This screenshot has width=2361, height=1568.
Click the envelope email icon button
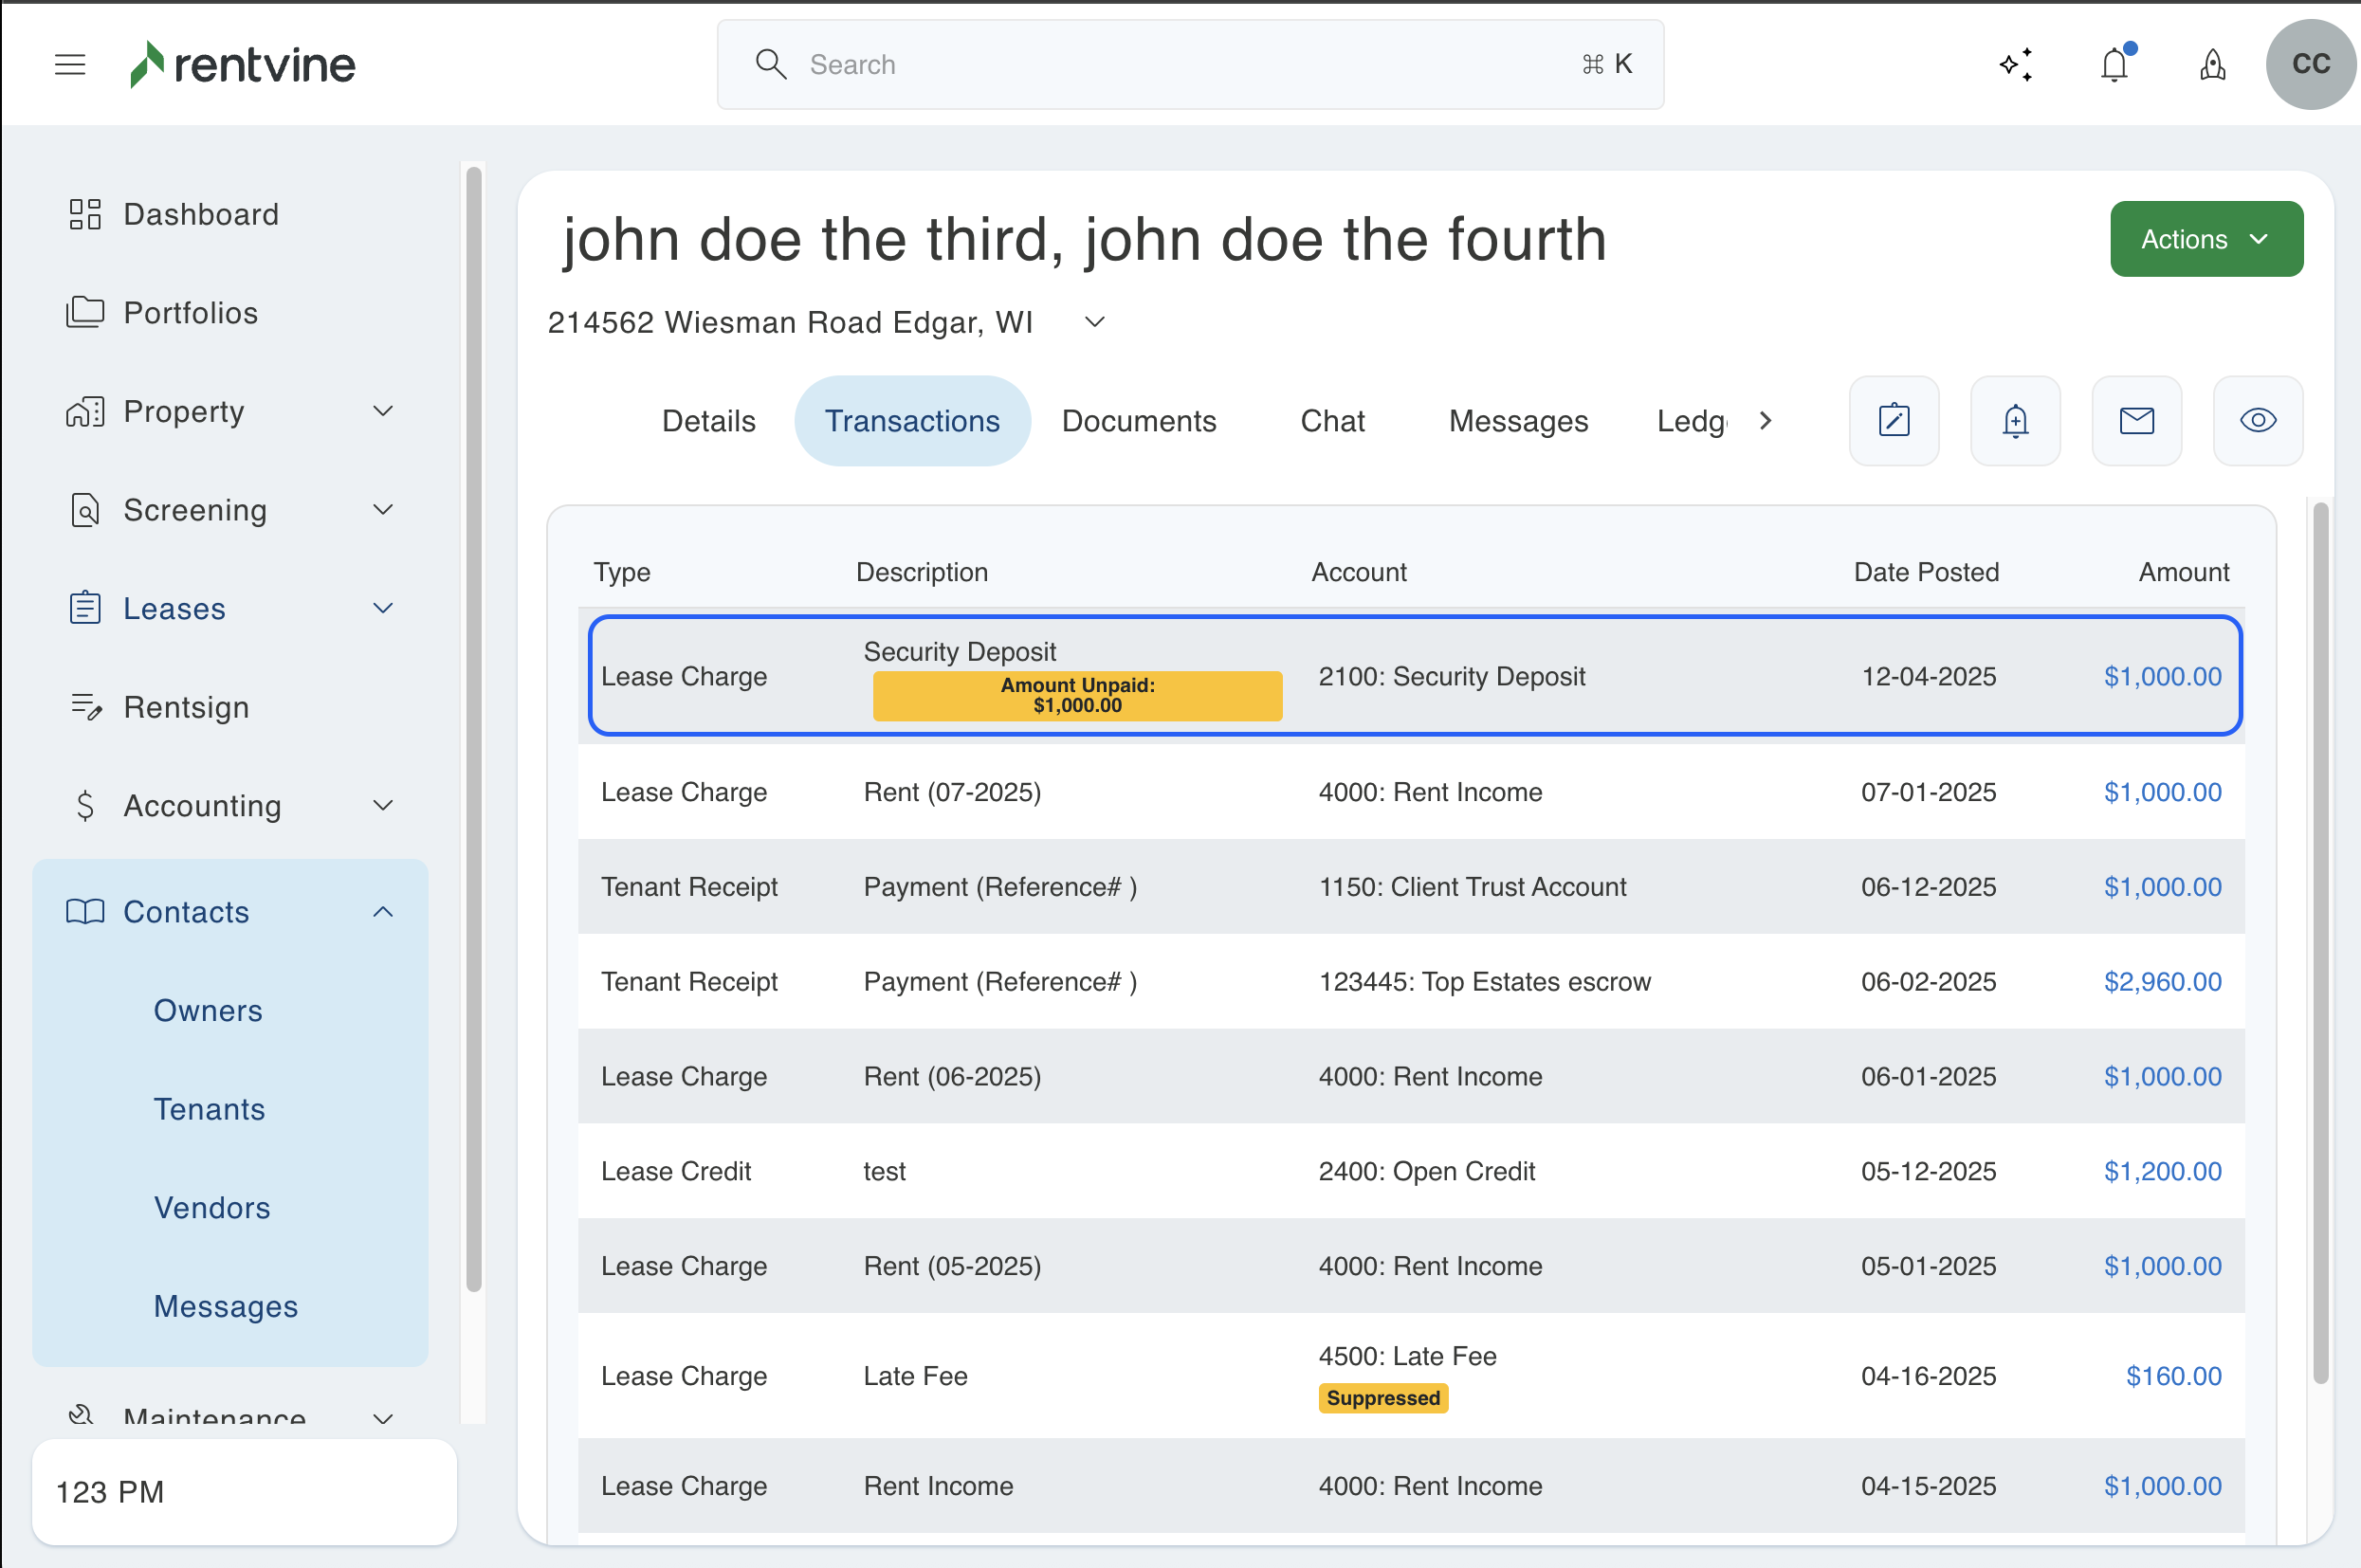pyautogui.click(x=2136, y=421)
